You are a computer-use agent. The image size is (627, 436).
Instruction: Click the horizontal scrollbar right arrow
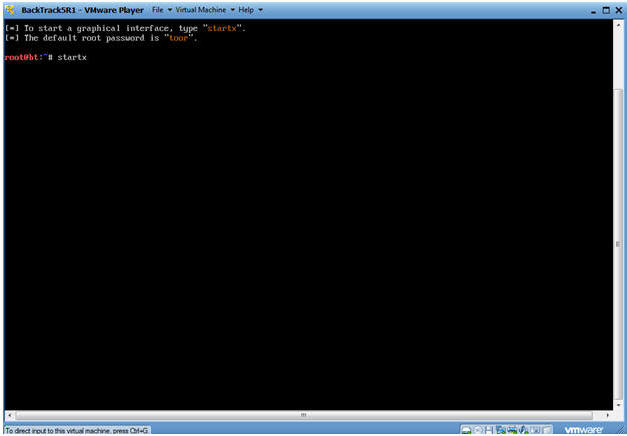click(607, 415)
